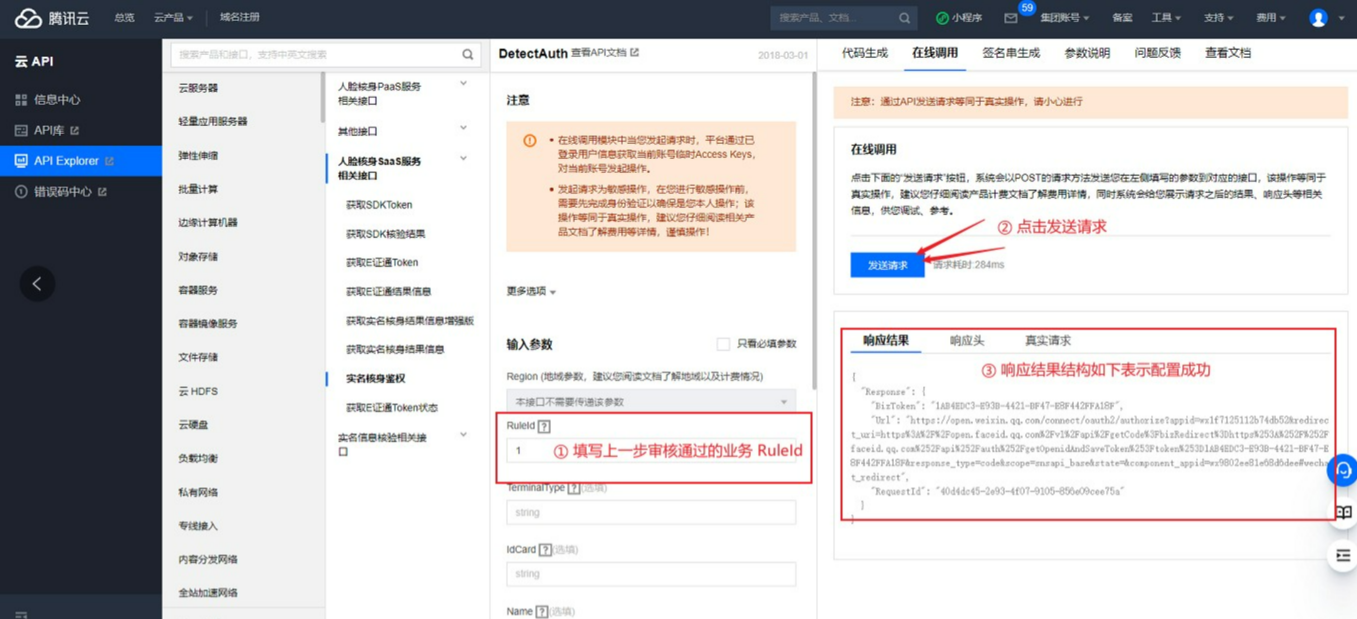Screen dimensions: 1357x619
Task: Switch to the 查看文档 tab
Action: click(x=1228, y=53)
